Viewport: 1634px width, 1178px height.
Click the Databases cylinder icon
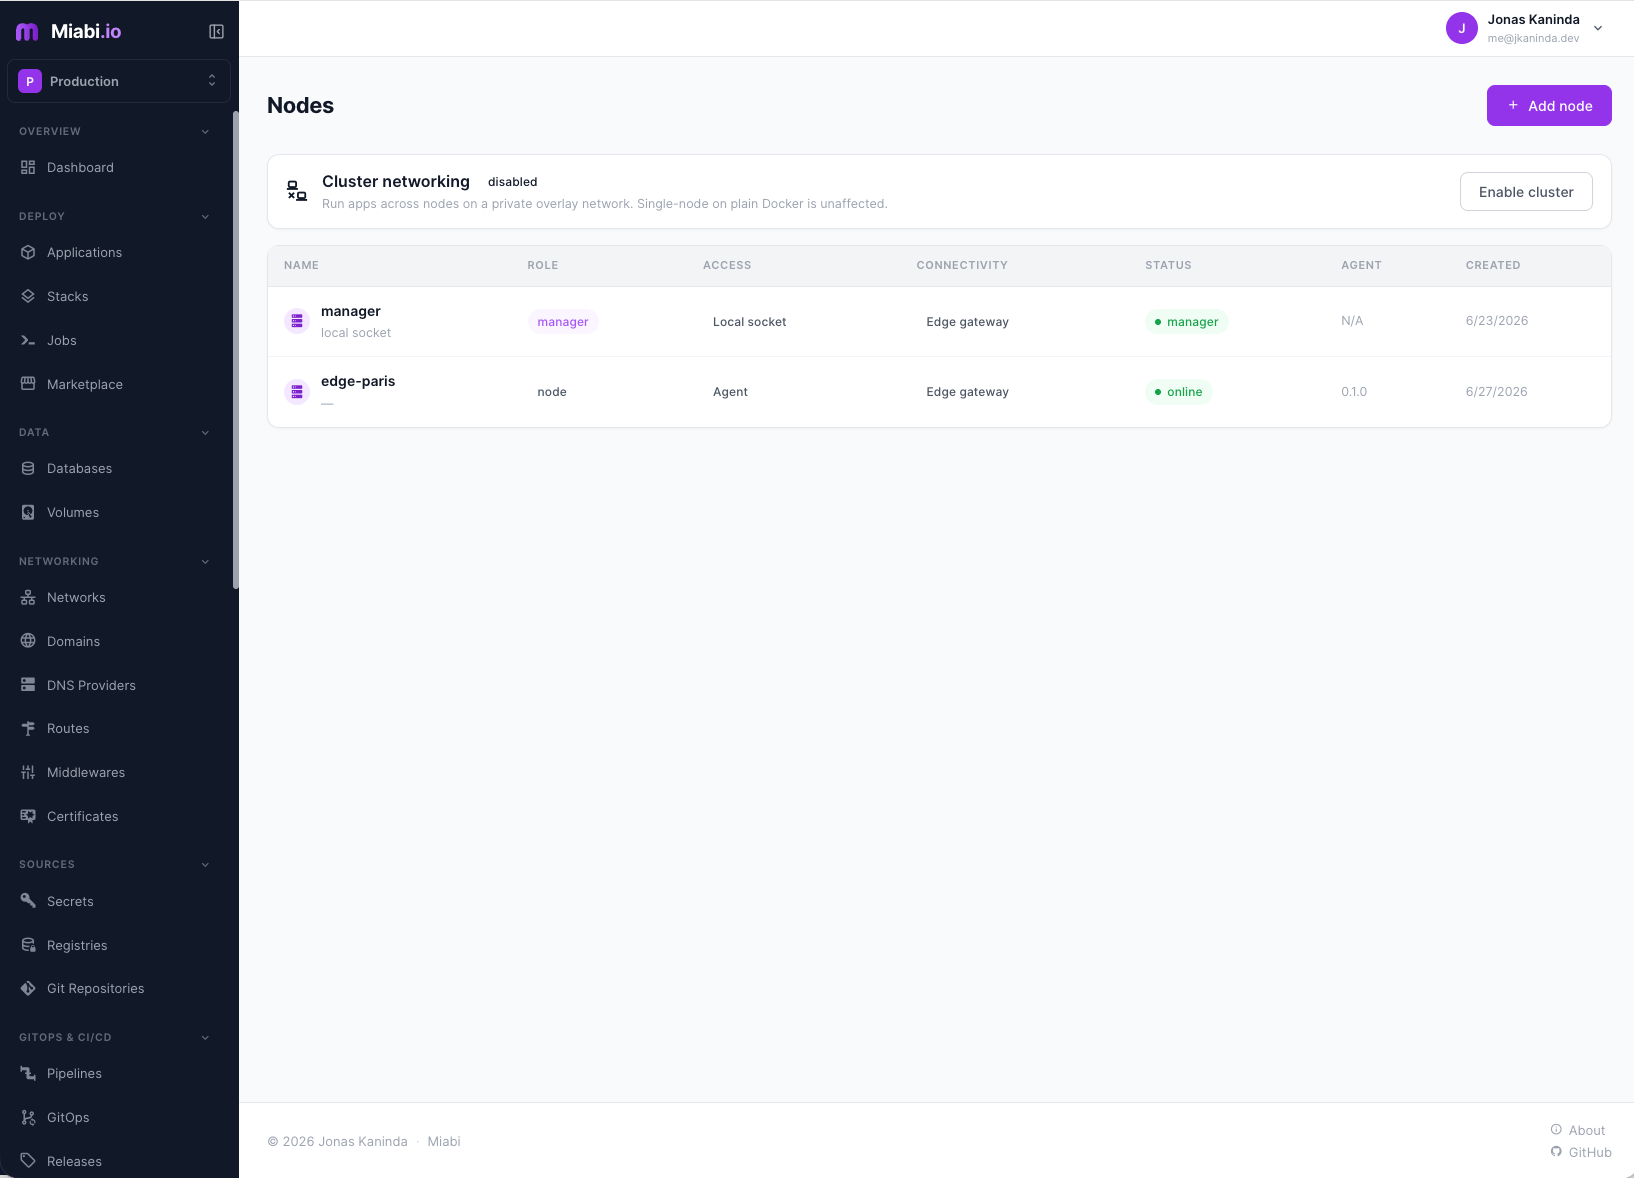[28, 469]
